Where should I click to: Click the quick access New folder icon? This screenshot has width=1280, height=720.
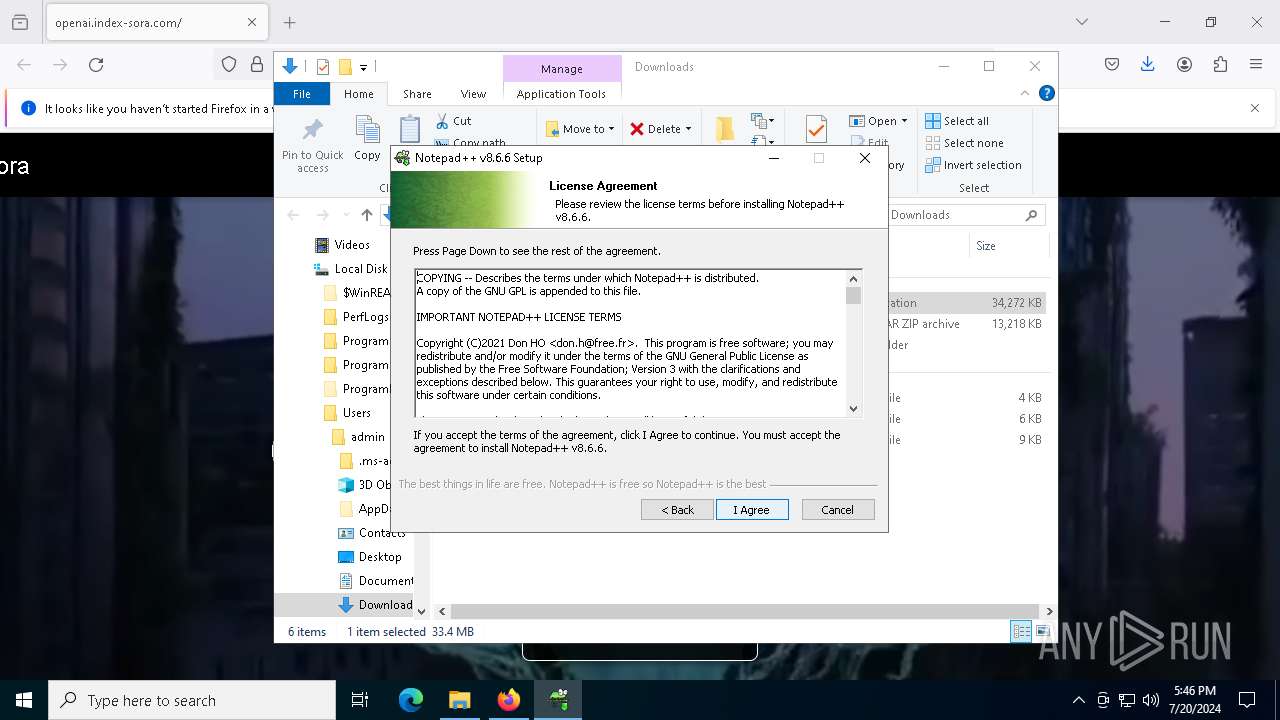(x=345, y=67)
